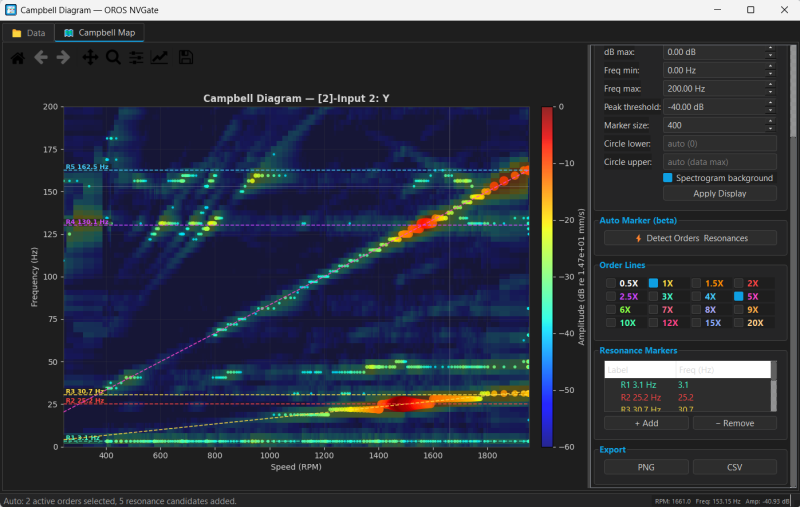Select R2 25.2 Hz resonance marker row
The height and width of the screenshot is (507, 800).
(687, 397)
